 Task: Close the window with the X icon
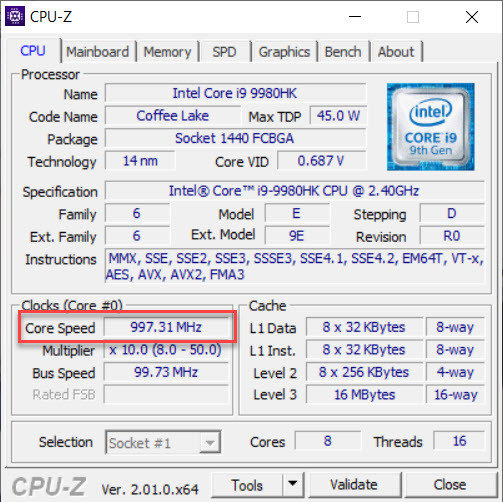pos(472,17)
